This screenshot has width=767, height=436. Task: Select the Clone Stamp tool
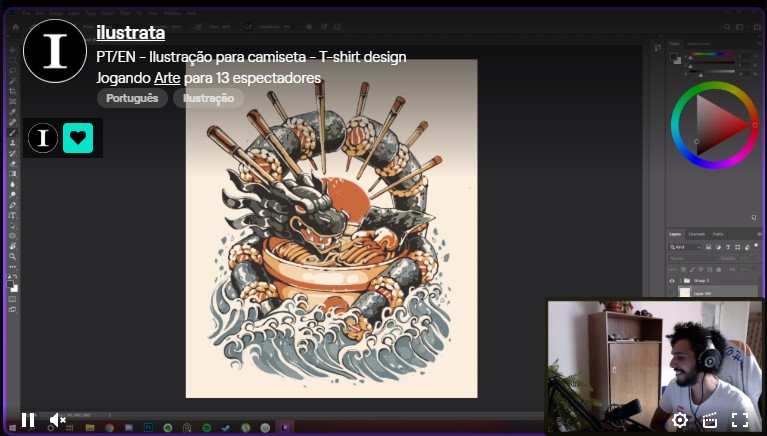pos(13,143)
